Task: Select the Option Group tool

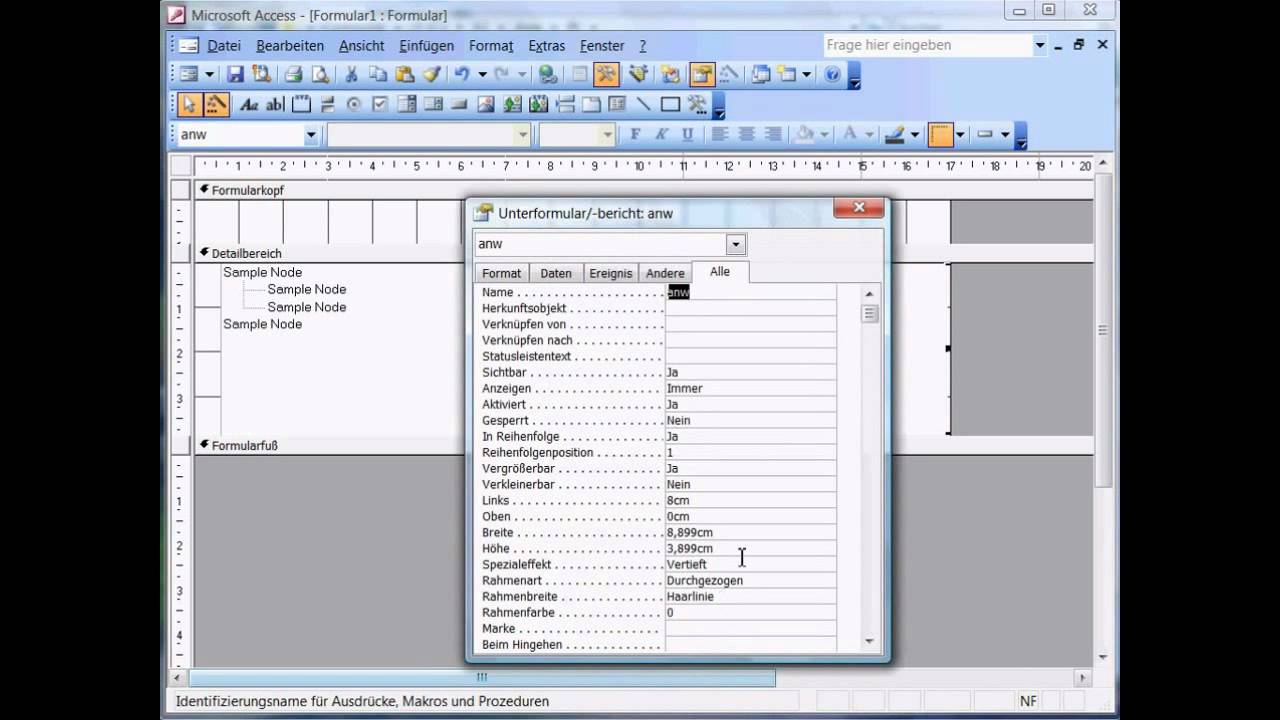Action: point(300,104)
